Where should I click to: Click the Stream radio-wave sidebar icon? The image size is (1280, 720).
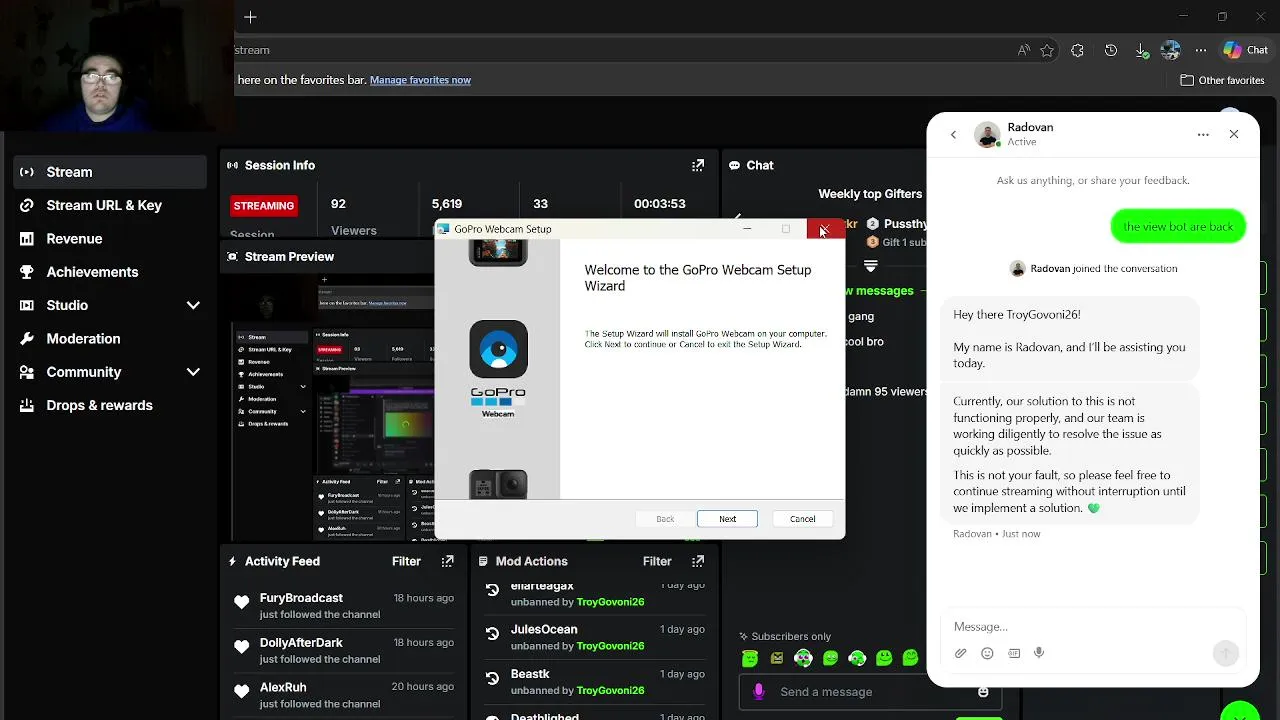(x=27, y=172)
